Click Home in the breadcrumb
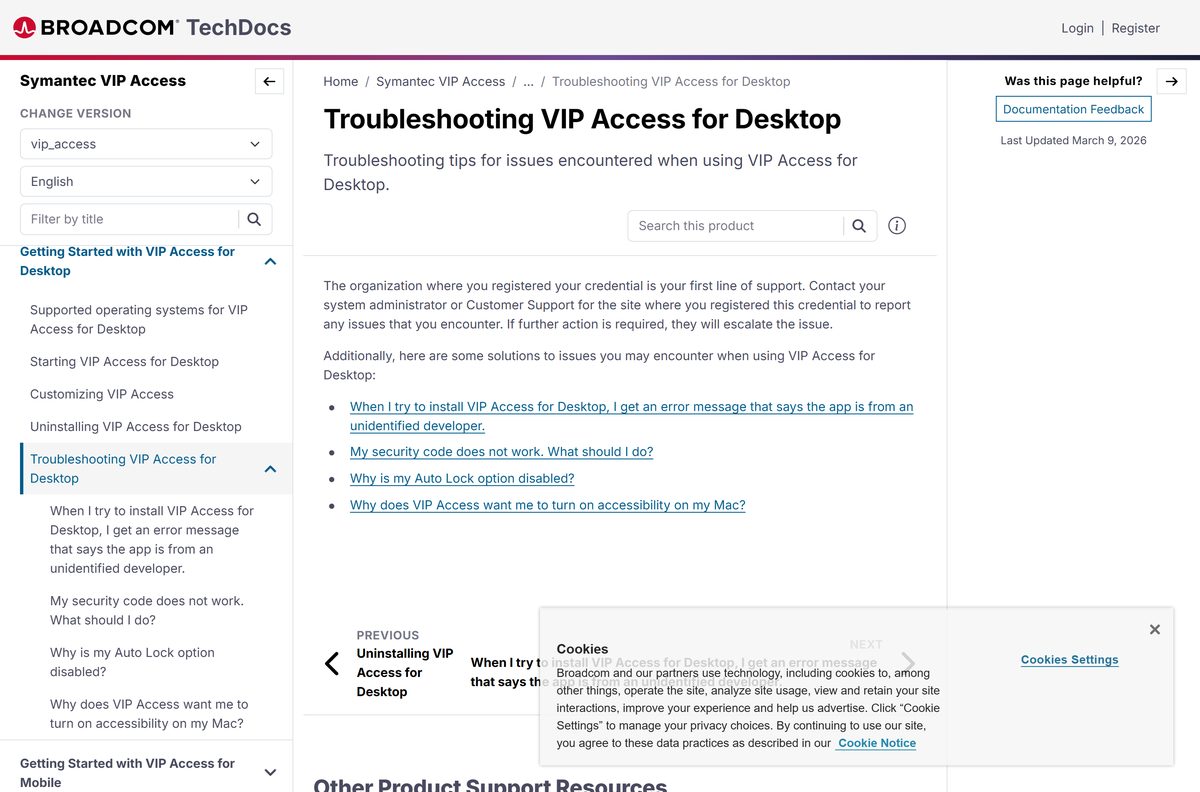The width and height of the screenshot is (1200, 792). [x=341, y=82]
